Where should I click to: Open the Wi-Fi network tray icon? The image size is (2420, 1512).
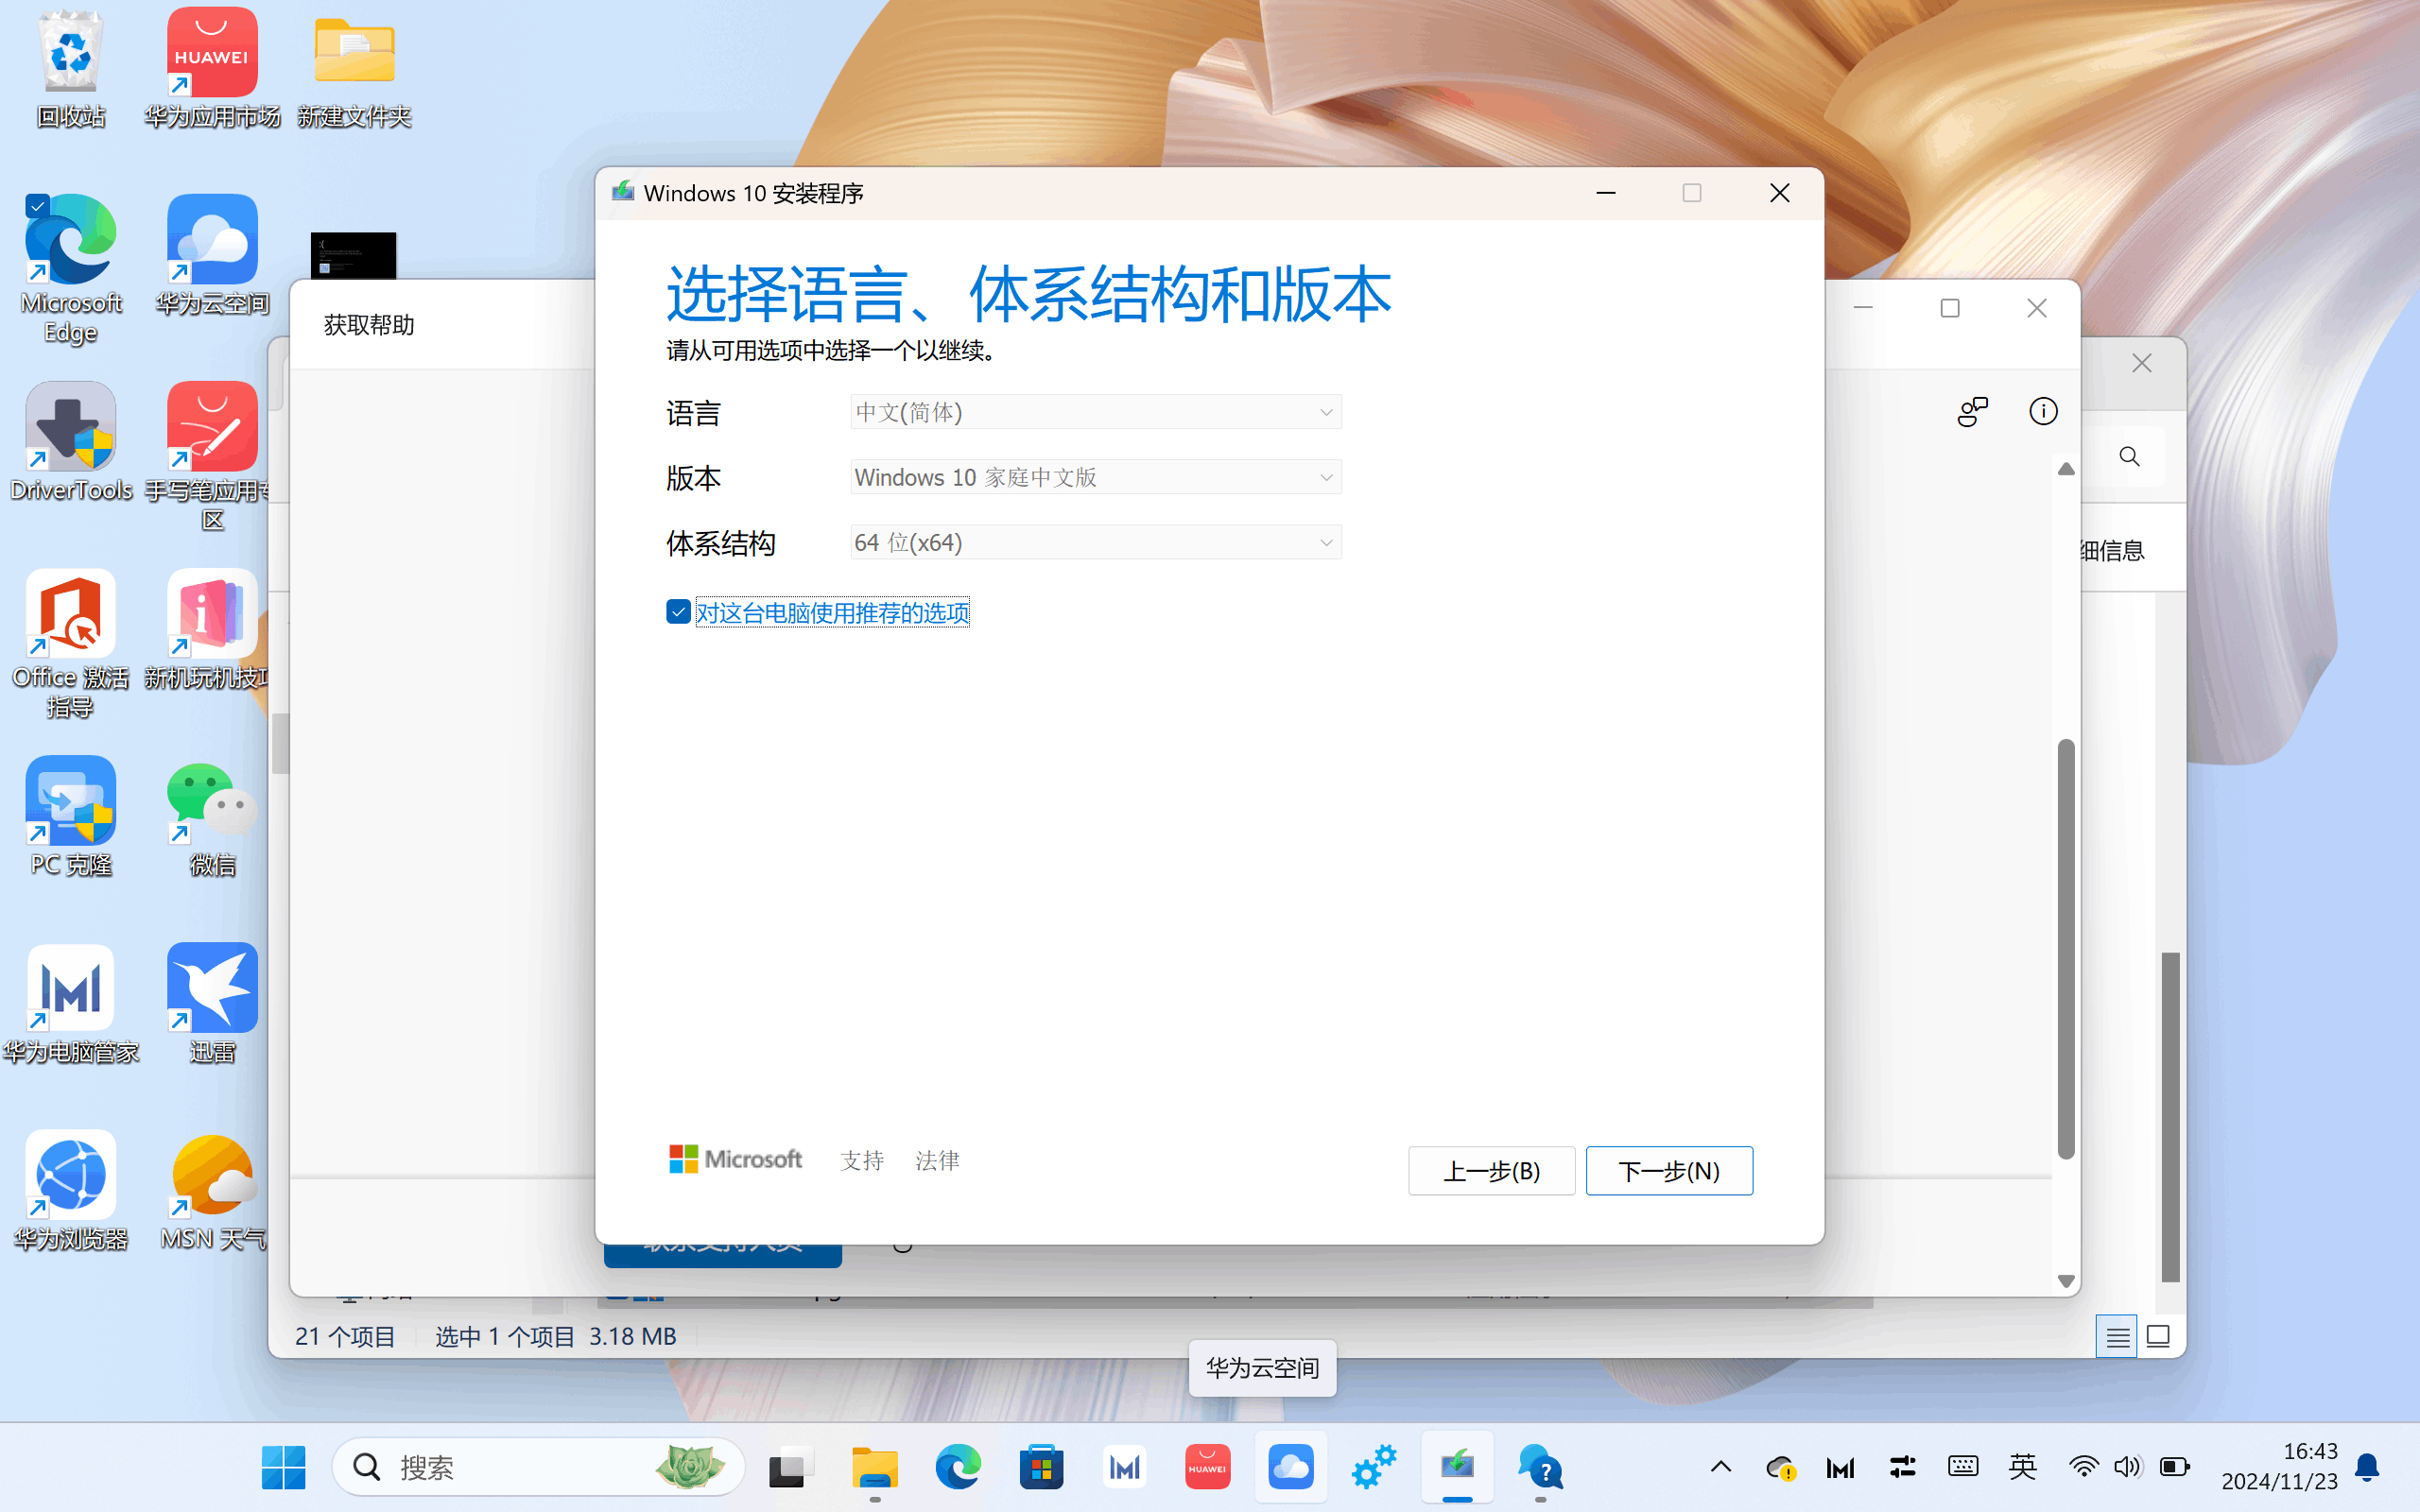tap(2083, 1467)
